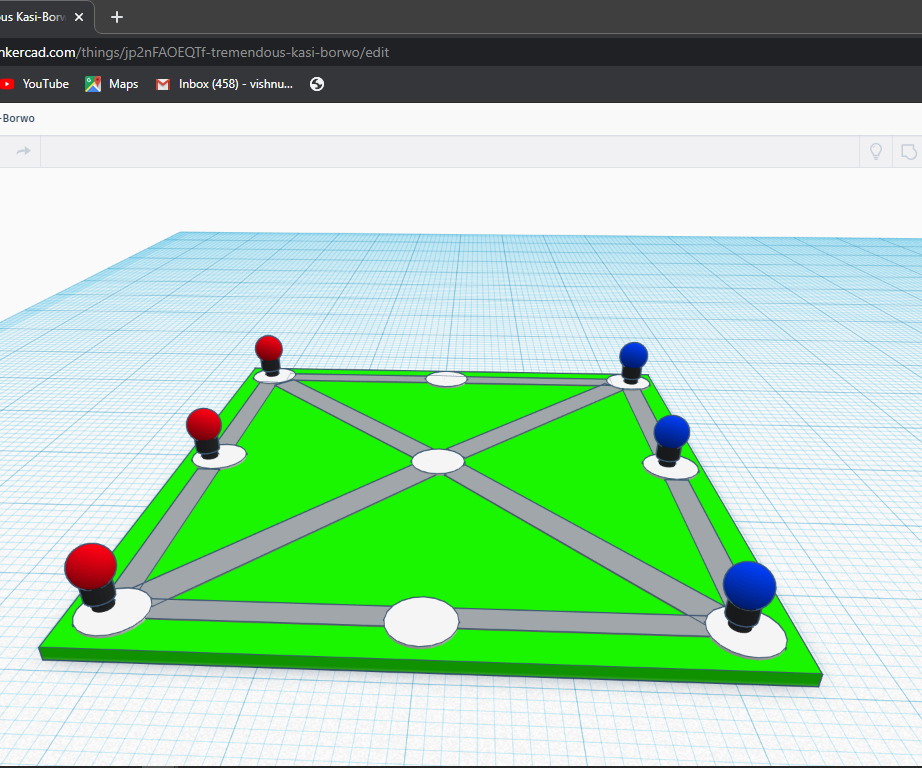Open Inbox (458) from the bookmarks bar

click(x=225, y=84)
